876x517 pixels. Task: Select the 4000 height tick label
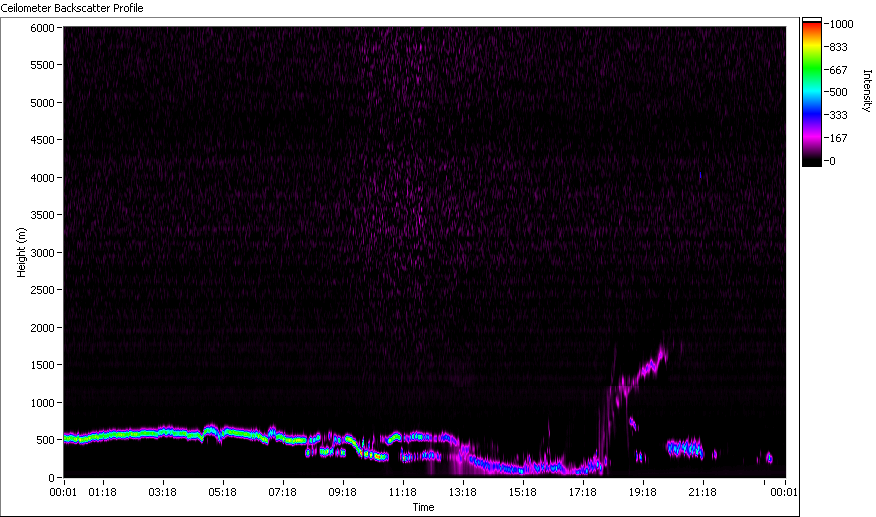pos(42,178)
